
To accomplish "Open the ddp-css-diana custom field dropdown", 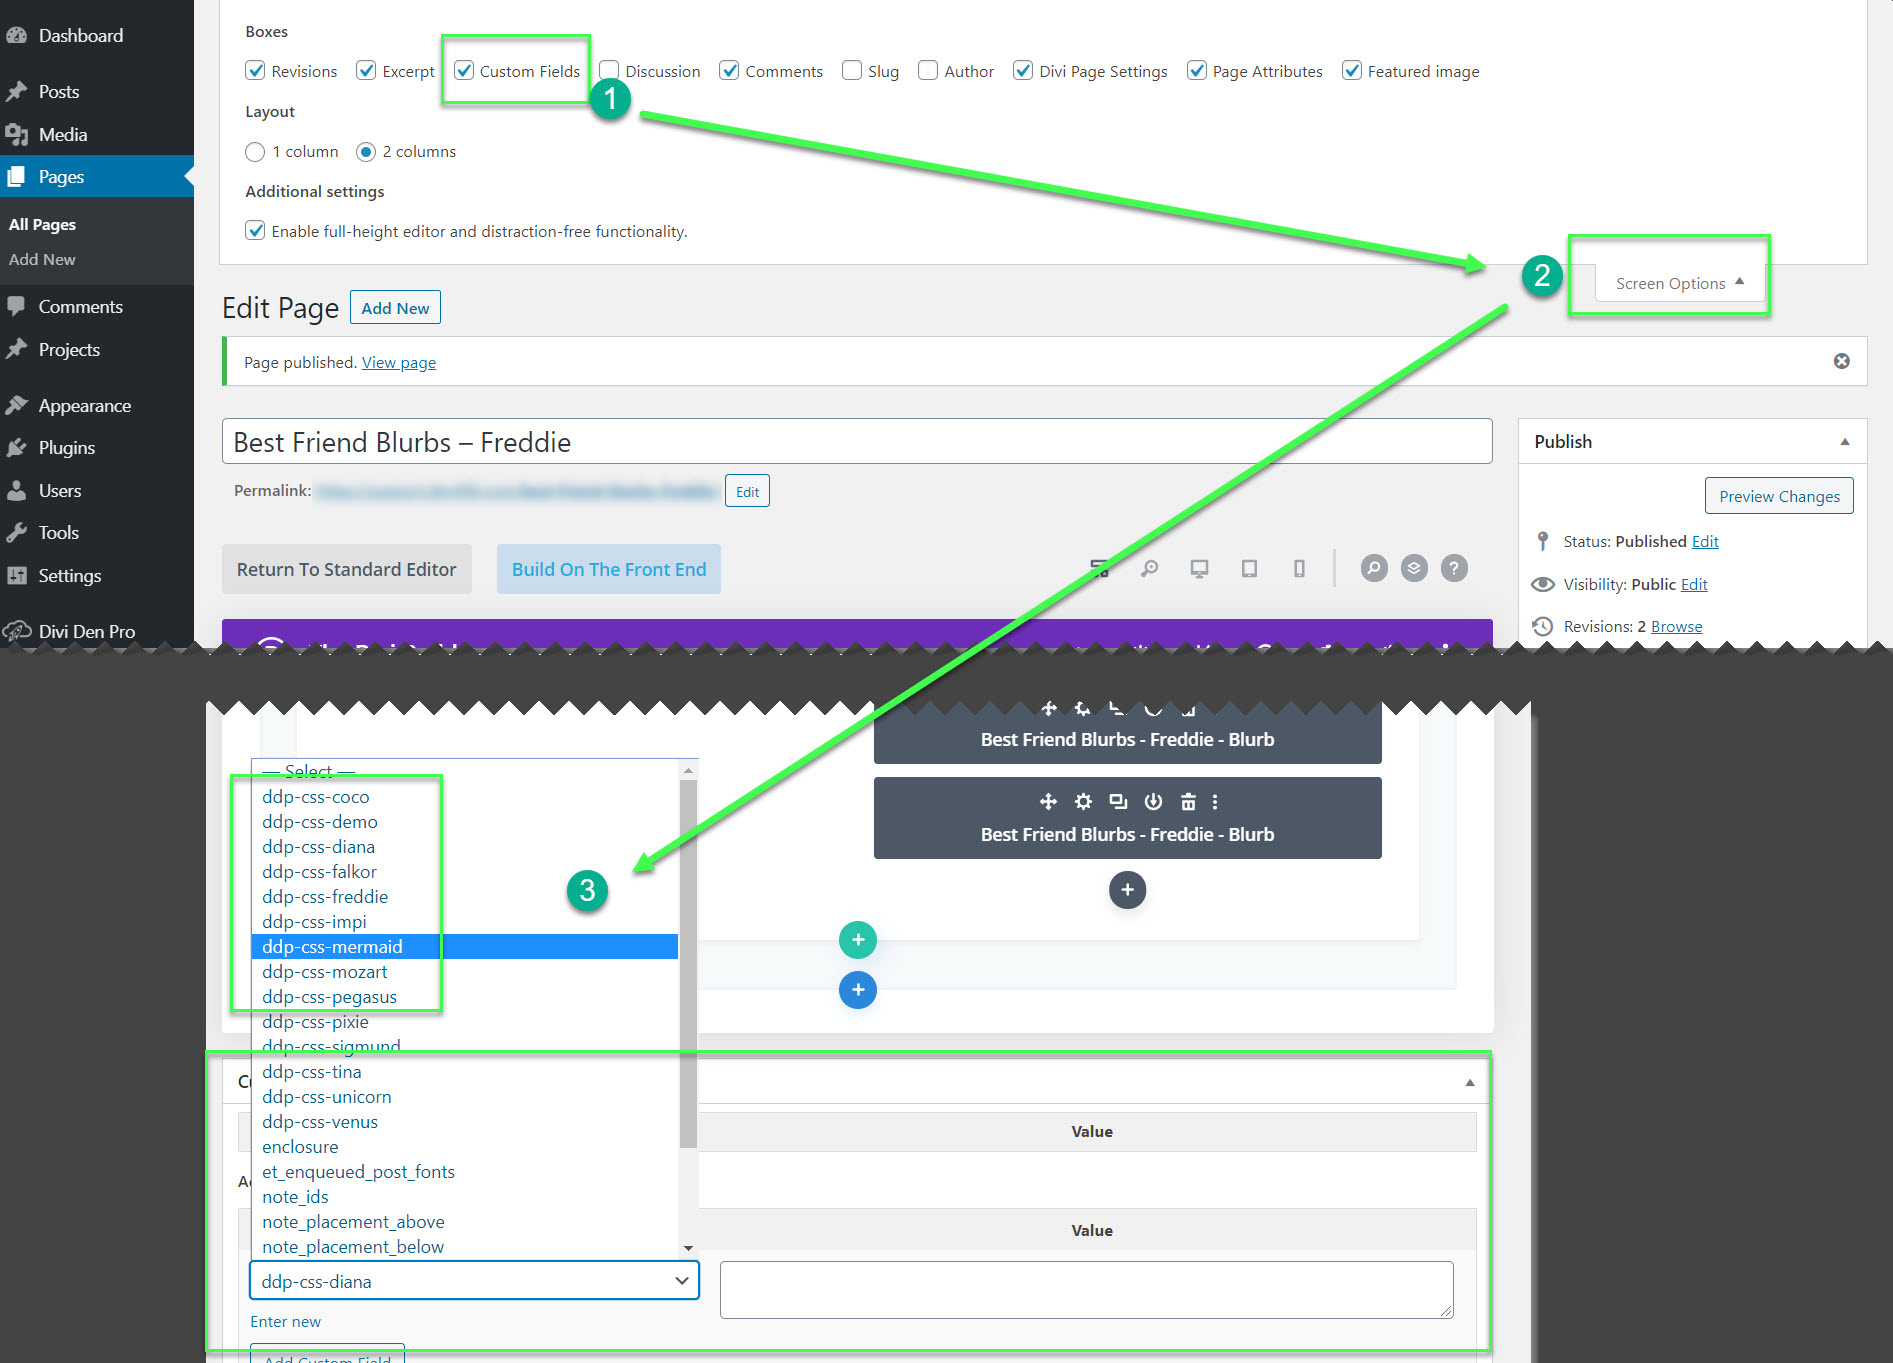I will pos(474,1281).
